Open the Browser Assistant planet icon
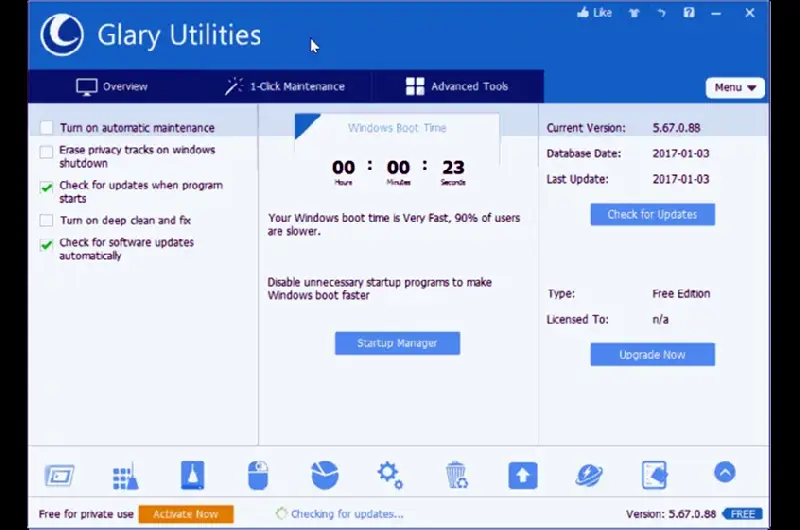This screenshot has width=800, height=530. click(589, 475)
